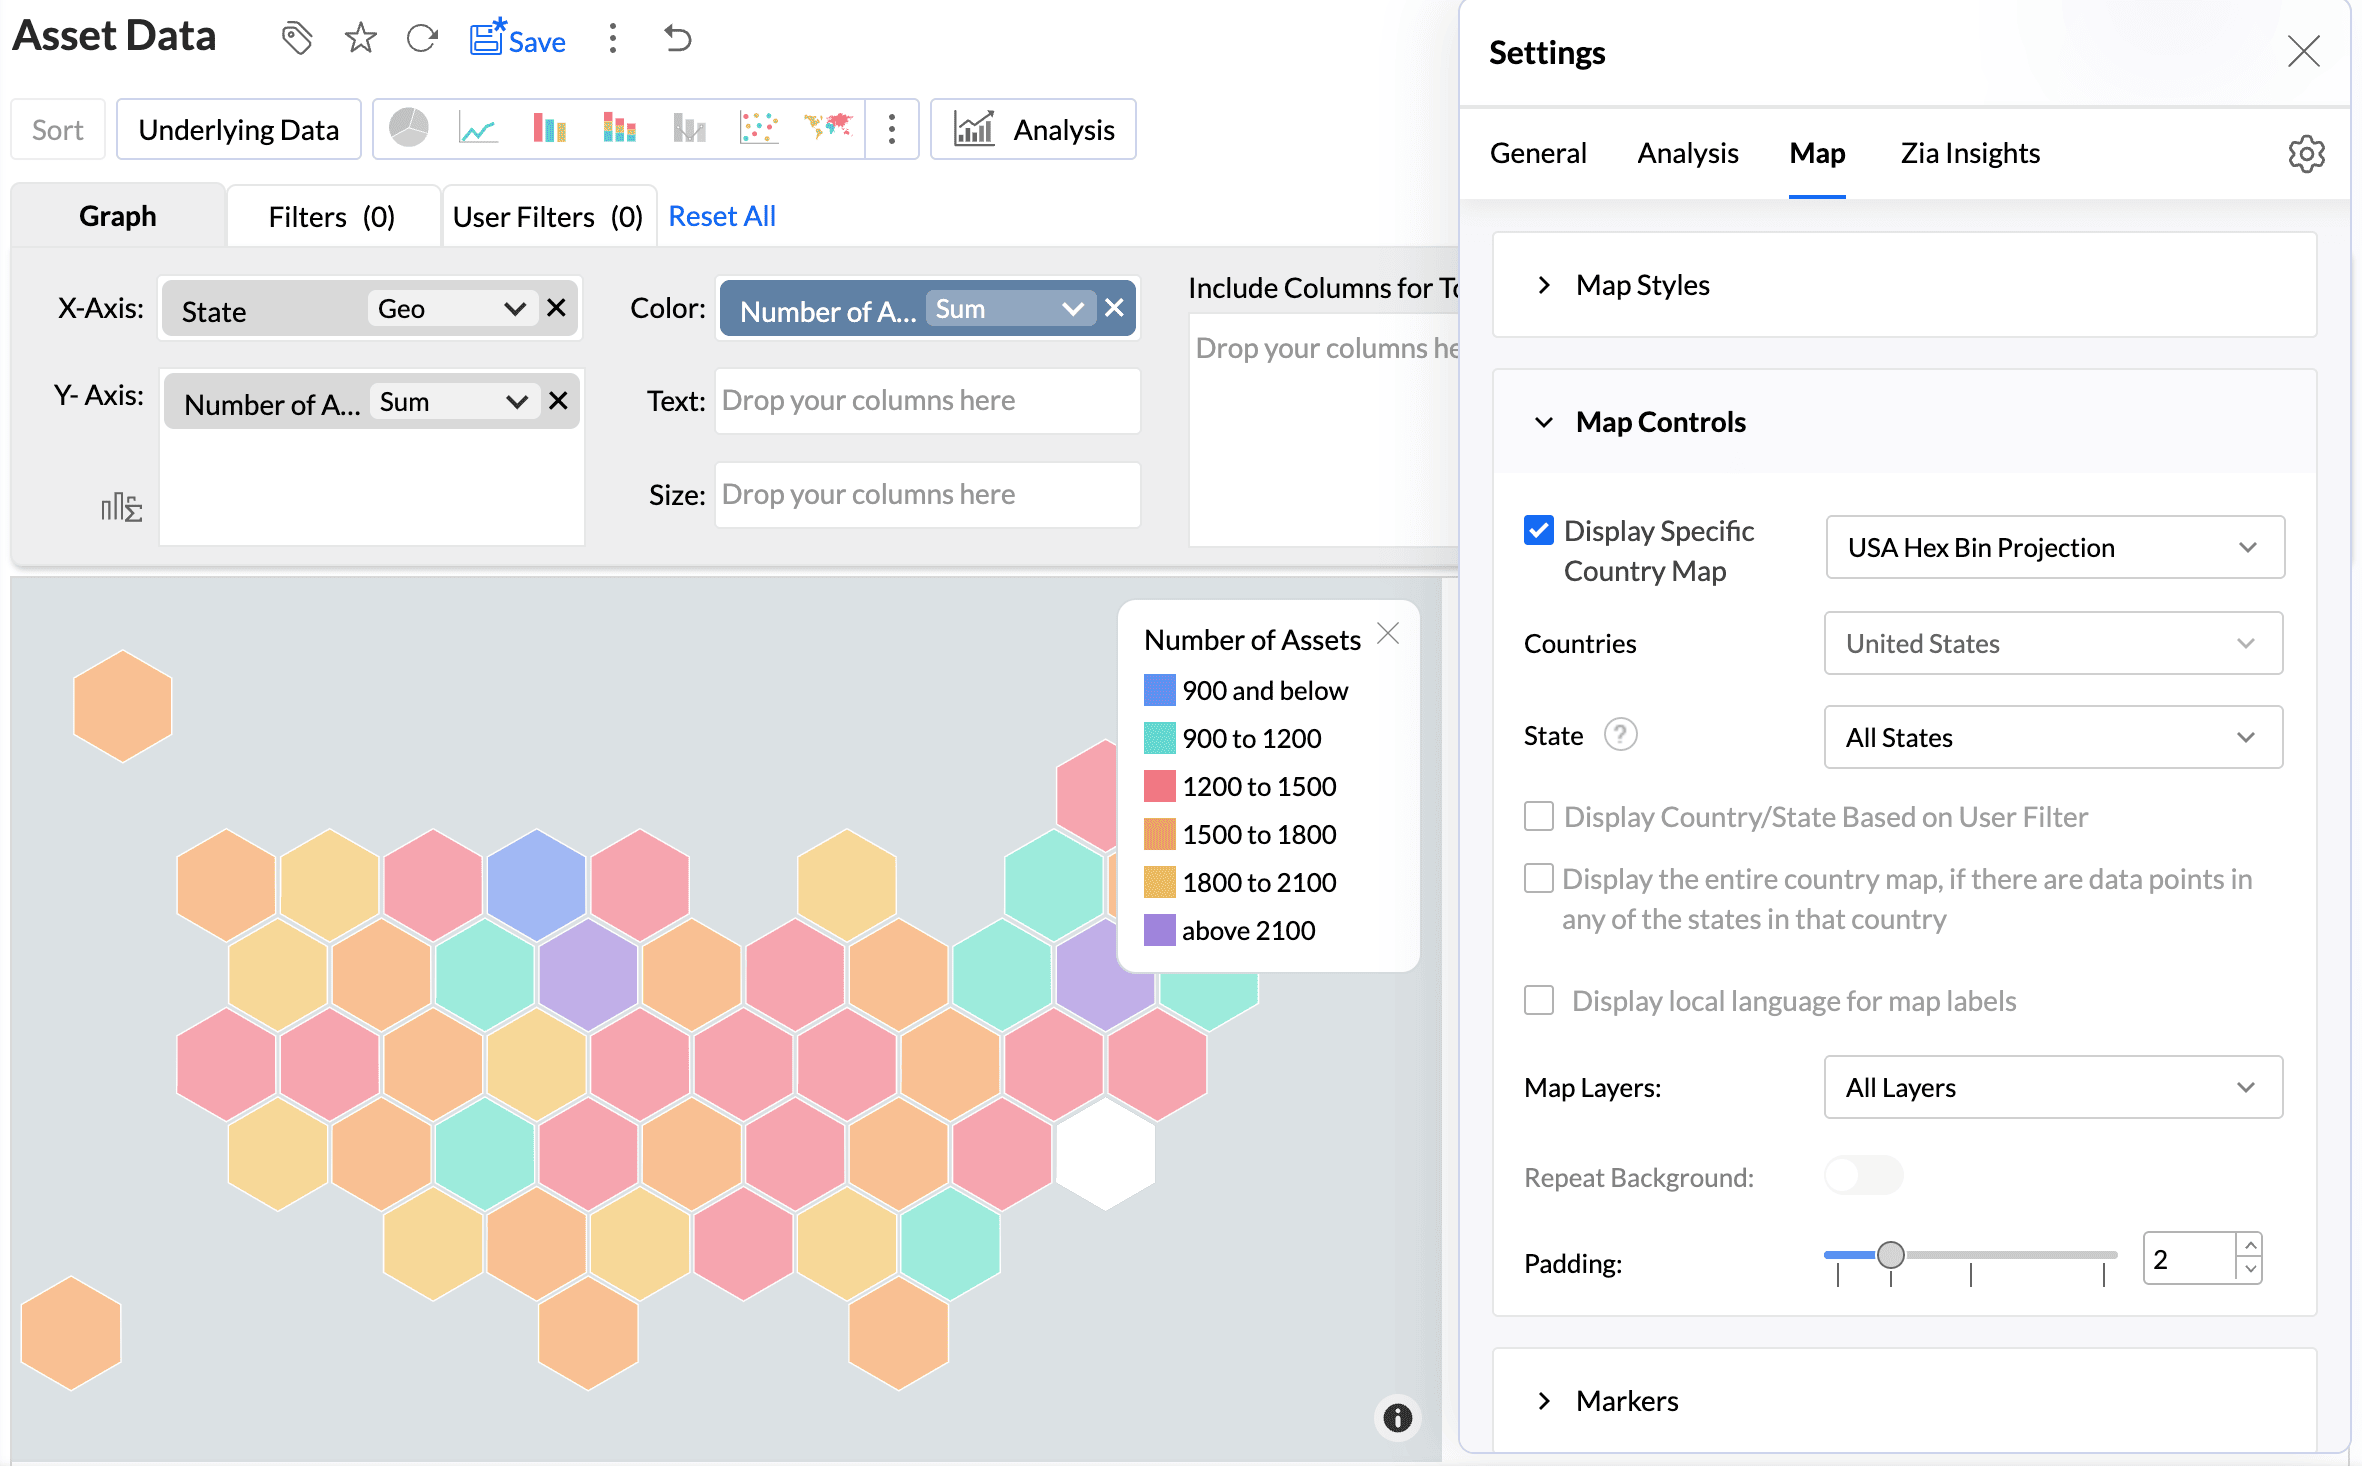This screenshot has width=2362, height=1466.
Task: Click the Reset All link
Action: coord(722,216)
